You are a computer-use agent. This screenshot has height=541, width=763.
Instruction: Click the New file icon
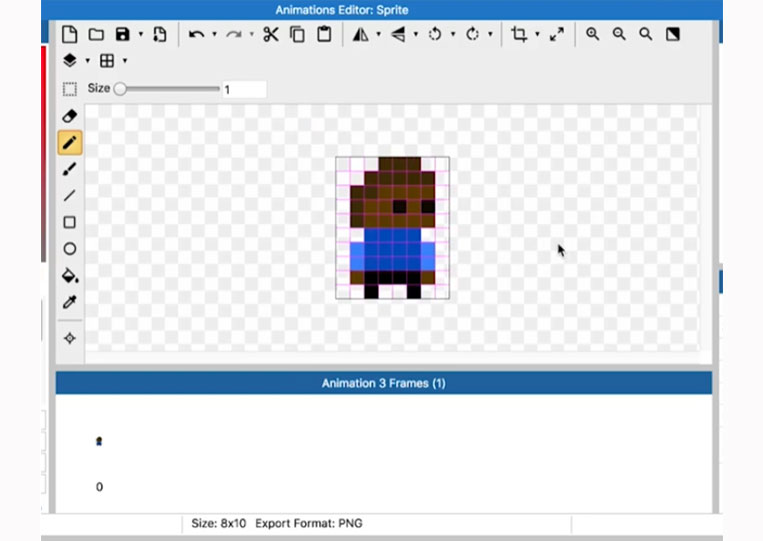pyautogui.click(x=70, y=35)
